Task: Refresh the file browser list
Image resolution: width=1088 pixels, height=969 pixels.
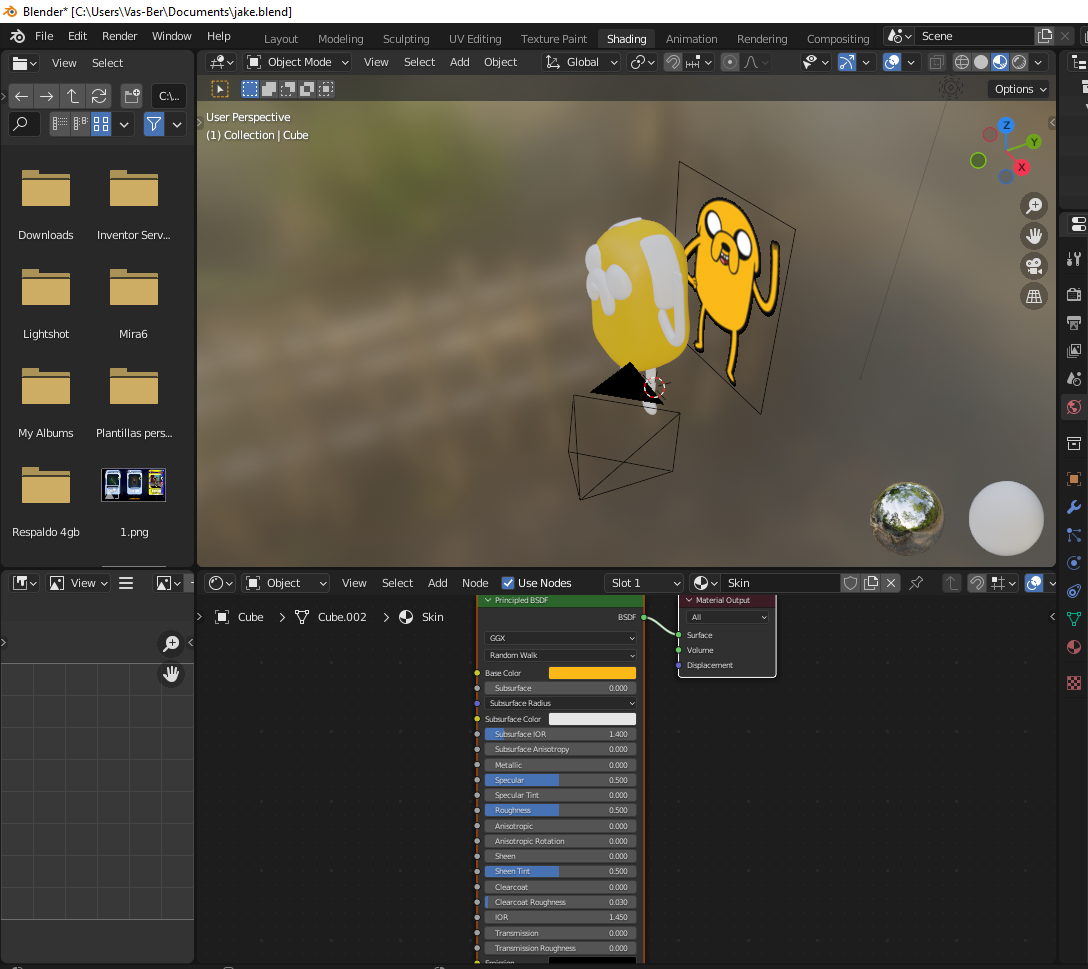Action: coord(99,96)
